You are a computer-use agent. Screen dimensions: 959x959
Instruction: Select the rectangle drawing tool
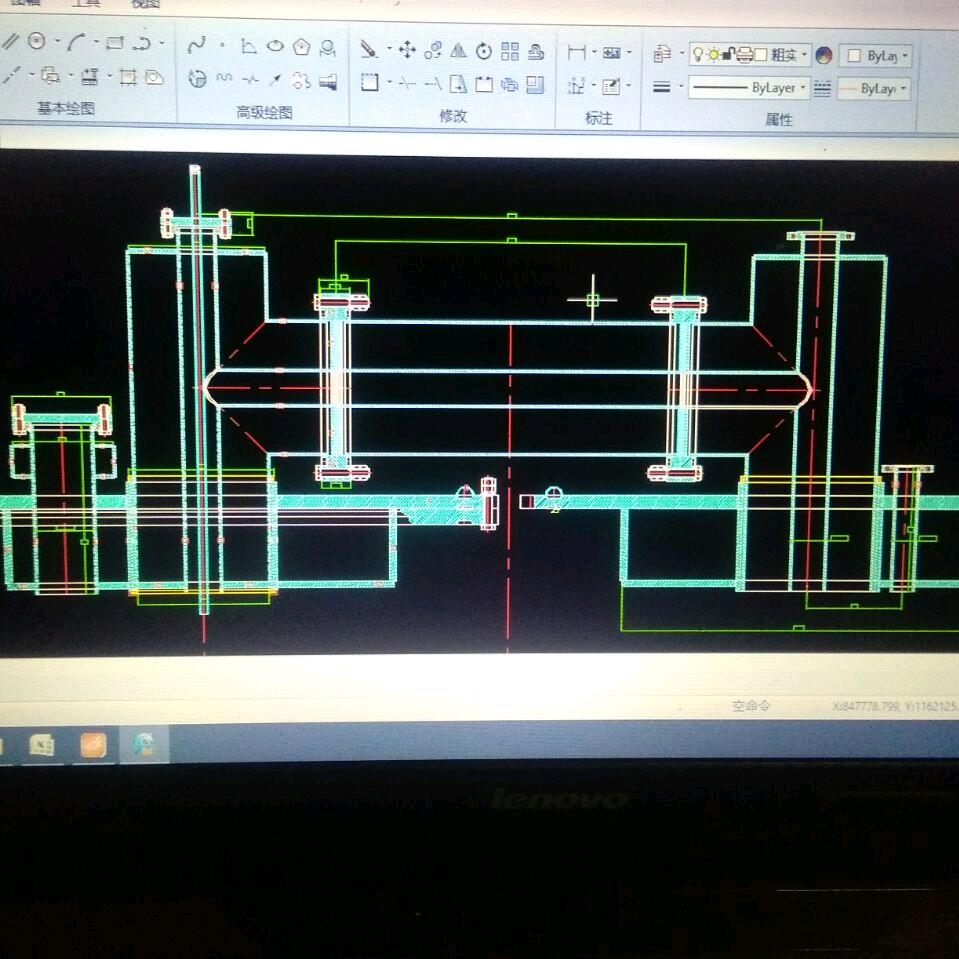pos(114,42)
